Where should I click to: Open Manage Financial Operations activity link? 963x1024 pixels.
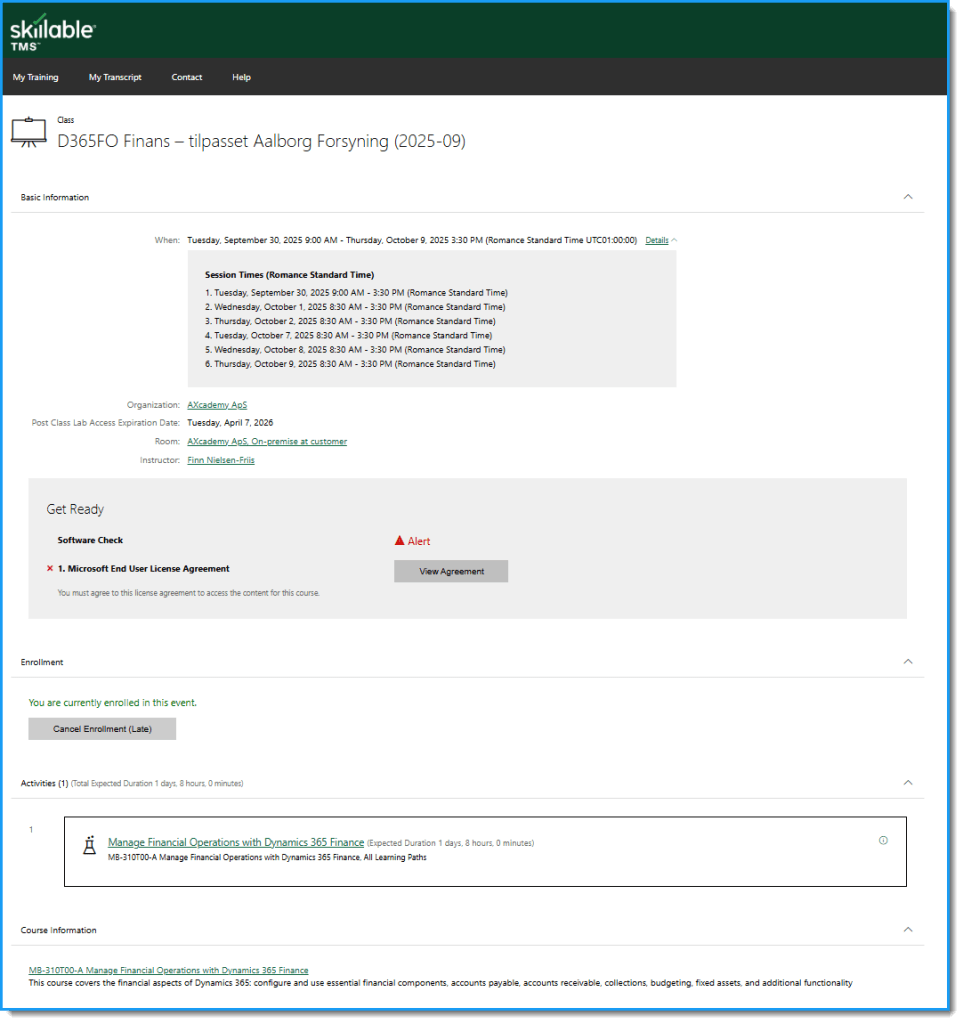(235, 843)
